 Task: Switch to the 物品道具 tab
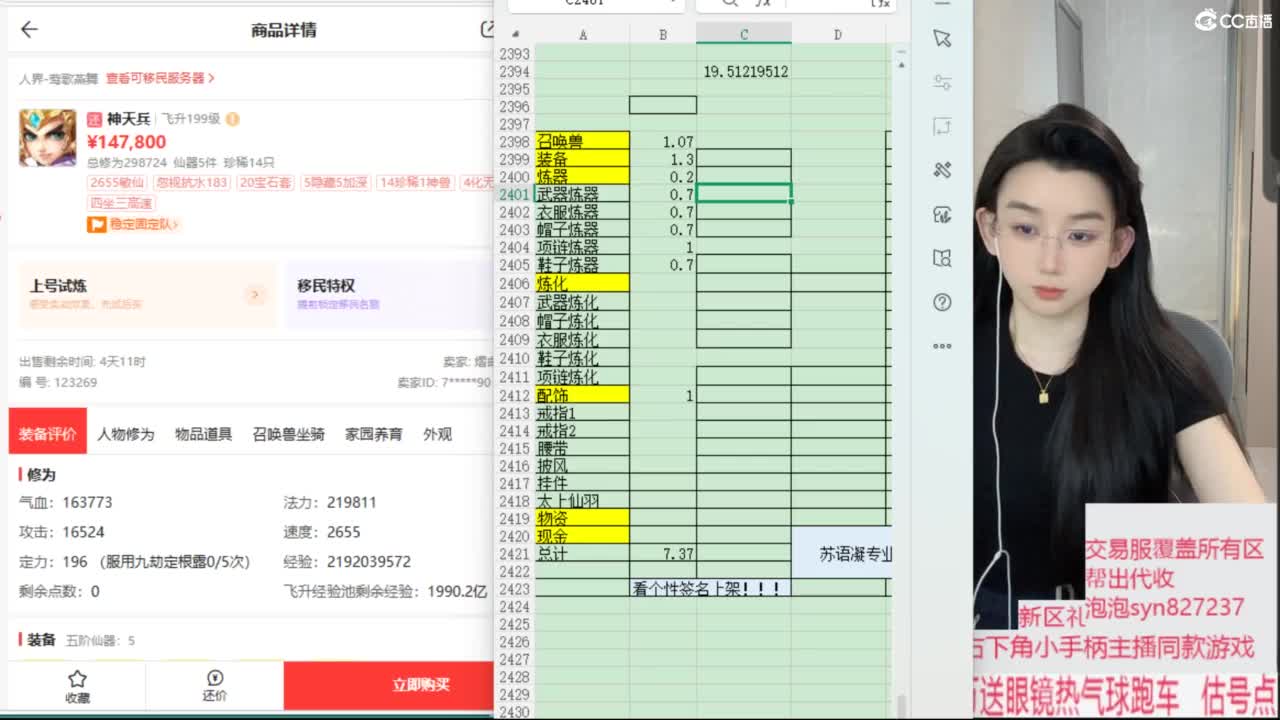pos(203,434)
